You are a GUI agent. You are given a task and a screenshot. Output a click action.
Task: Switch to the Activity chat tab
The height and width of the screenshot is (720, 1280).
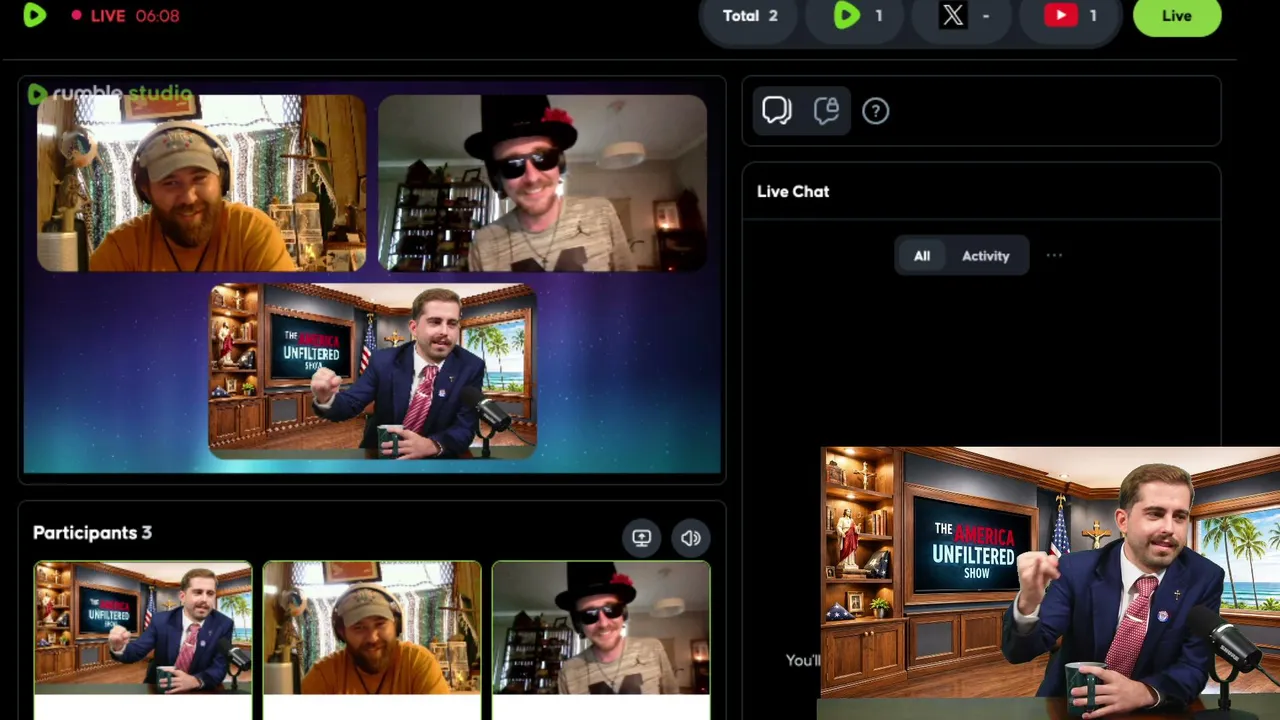(985, 256)
